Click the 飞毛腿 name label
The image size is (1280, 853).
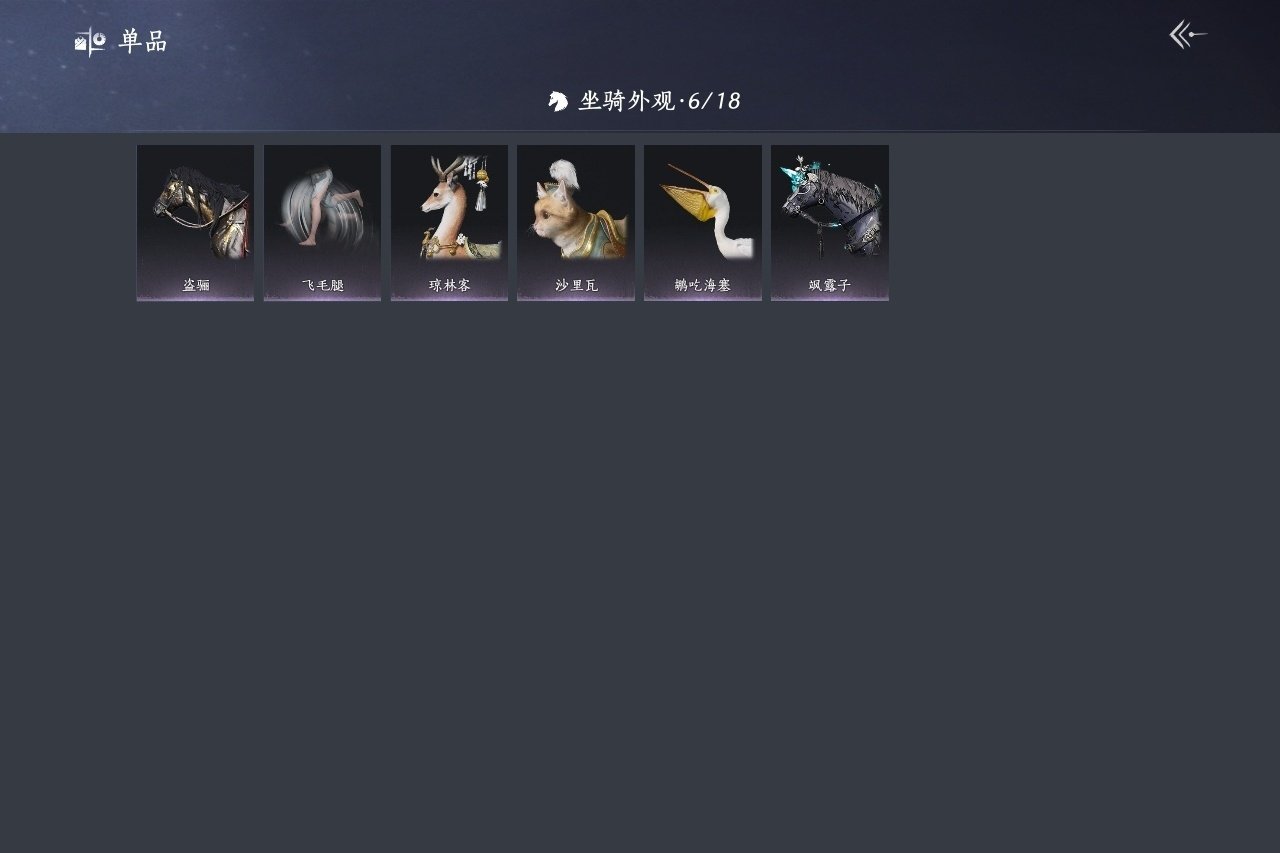pos(323,285)
